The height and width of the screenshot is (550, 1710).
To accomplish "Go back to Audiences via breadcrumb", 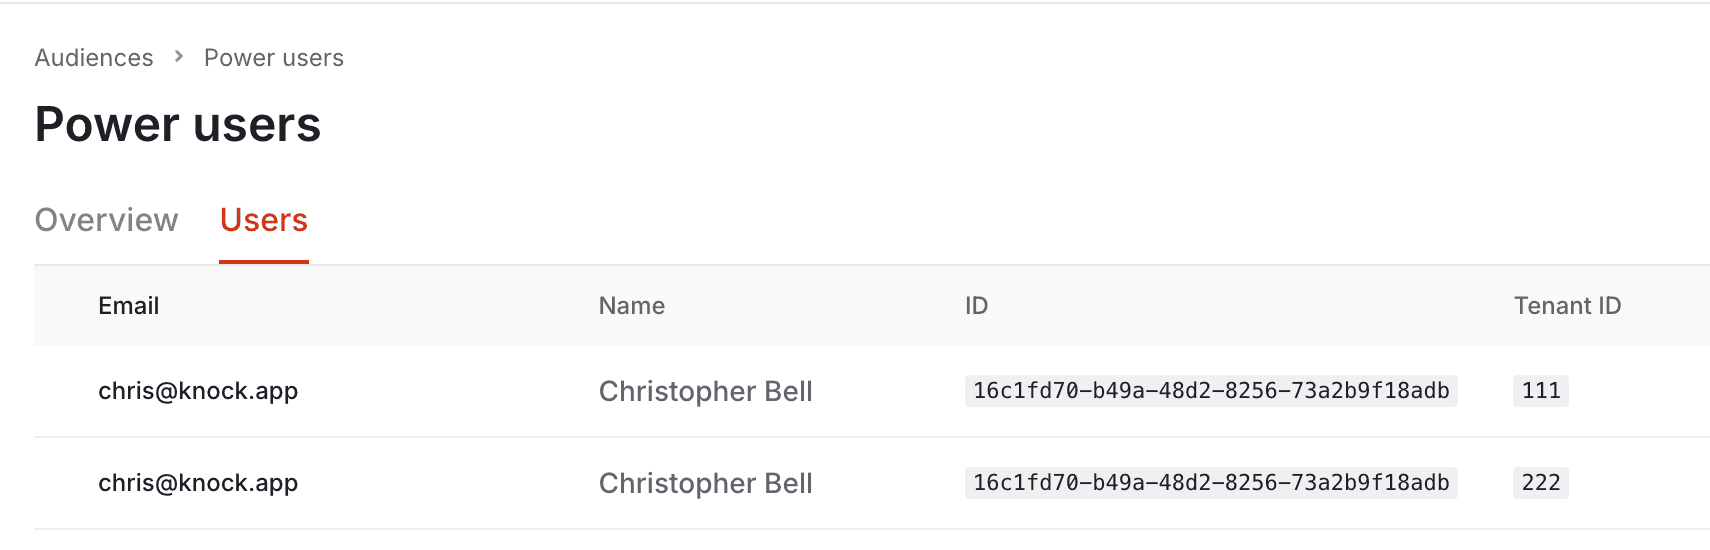I will point(94,58).
